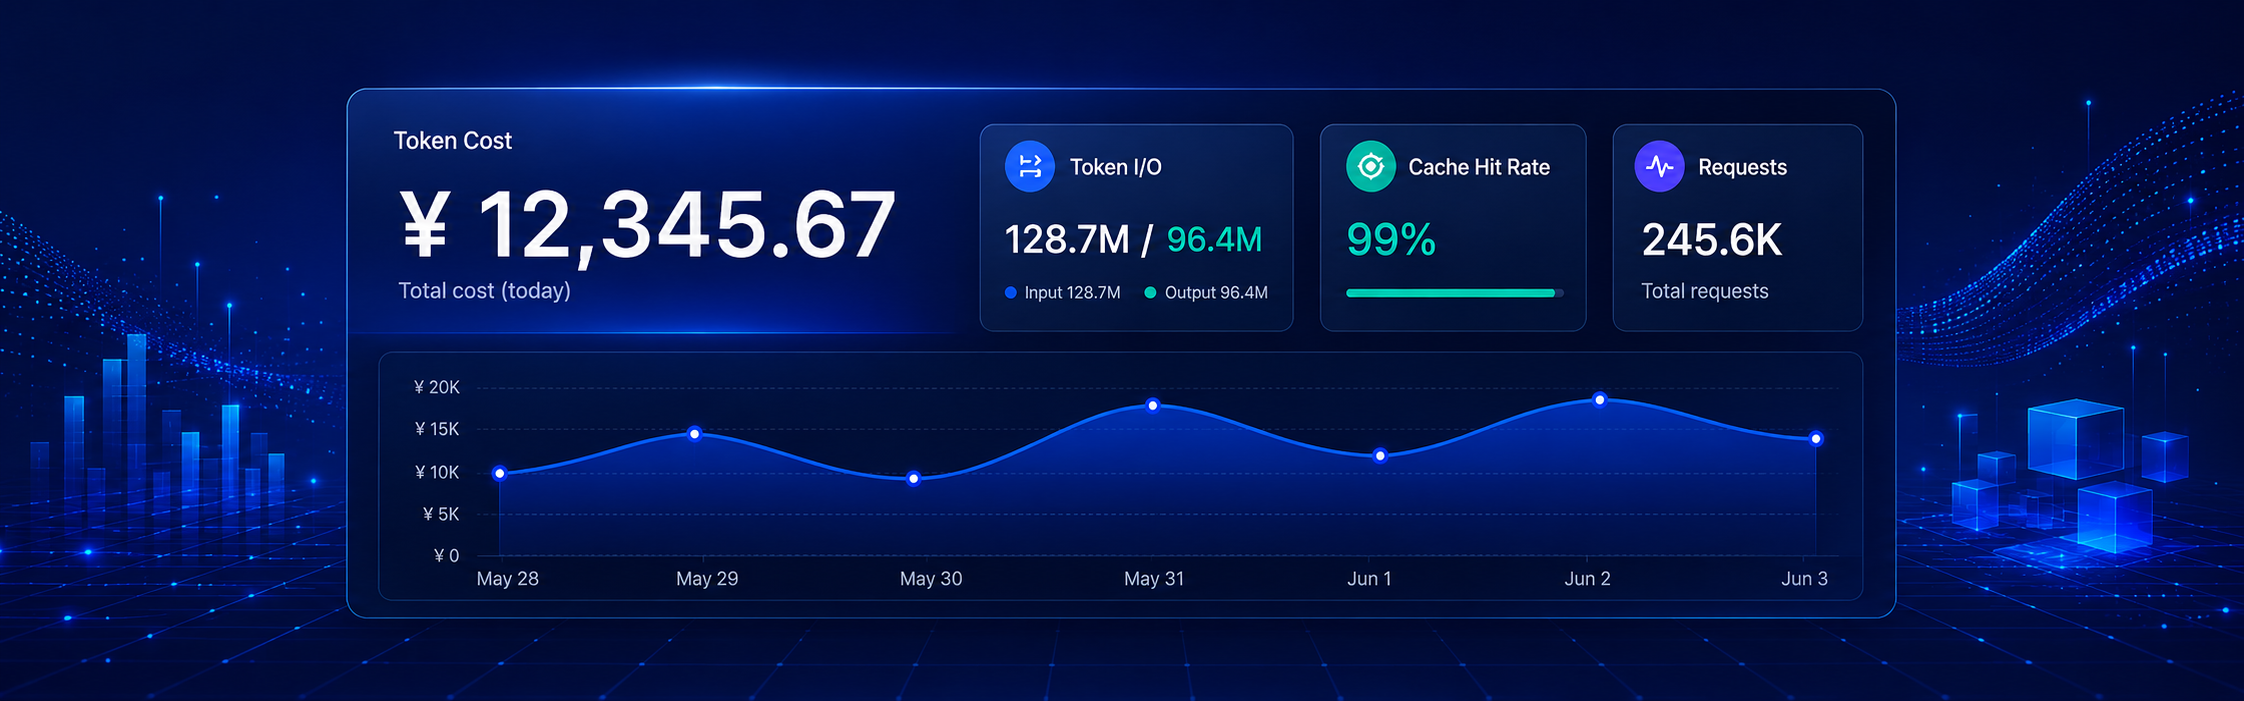Click the Requests card title
Screen dimensions: 2244x701
point(1742,167)
